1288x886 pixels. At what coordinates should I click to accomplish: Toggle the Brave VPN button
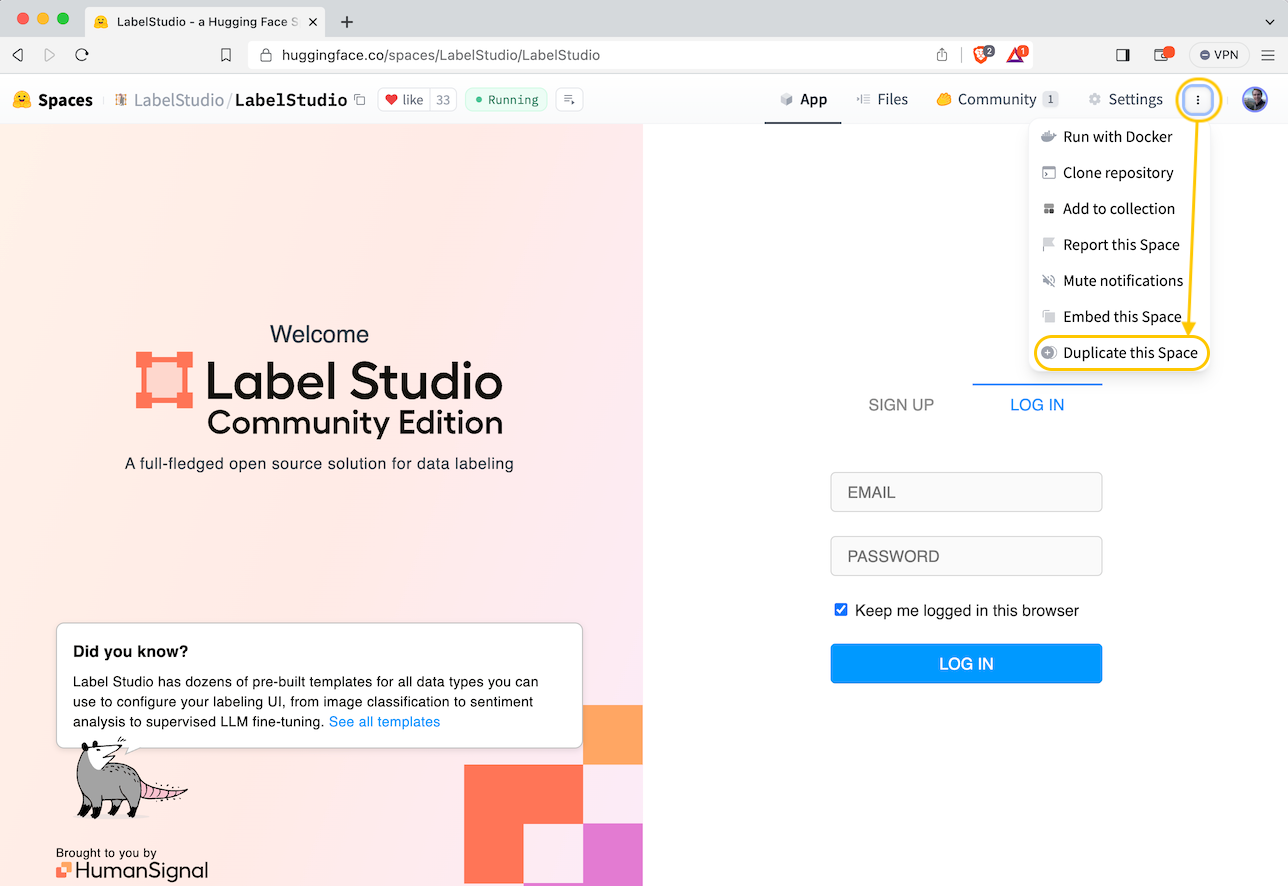[x=1219, y=55]
